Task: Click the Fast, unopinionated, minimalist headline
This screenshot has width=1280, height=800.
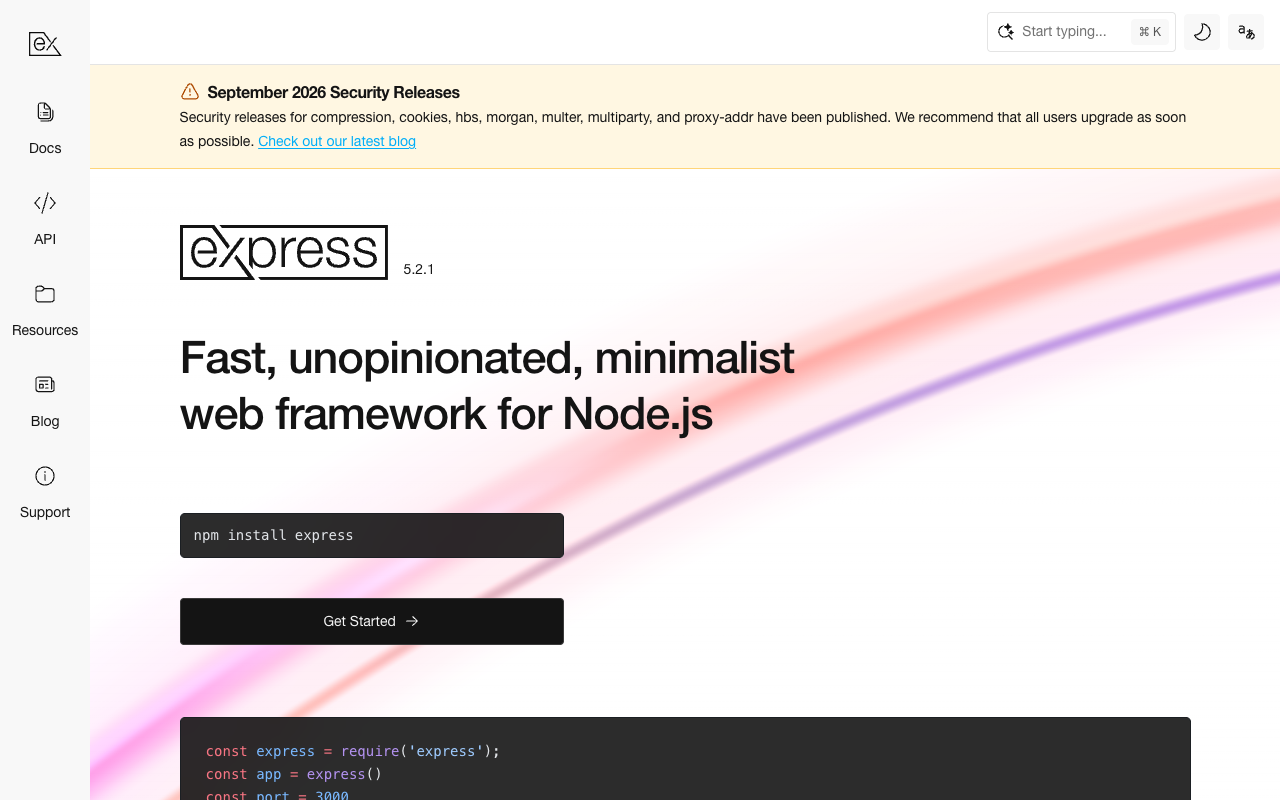Action: pos(487,385)
